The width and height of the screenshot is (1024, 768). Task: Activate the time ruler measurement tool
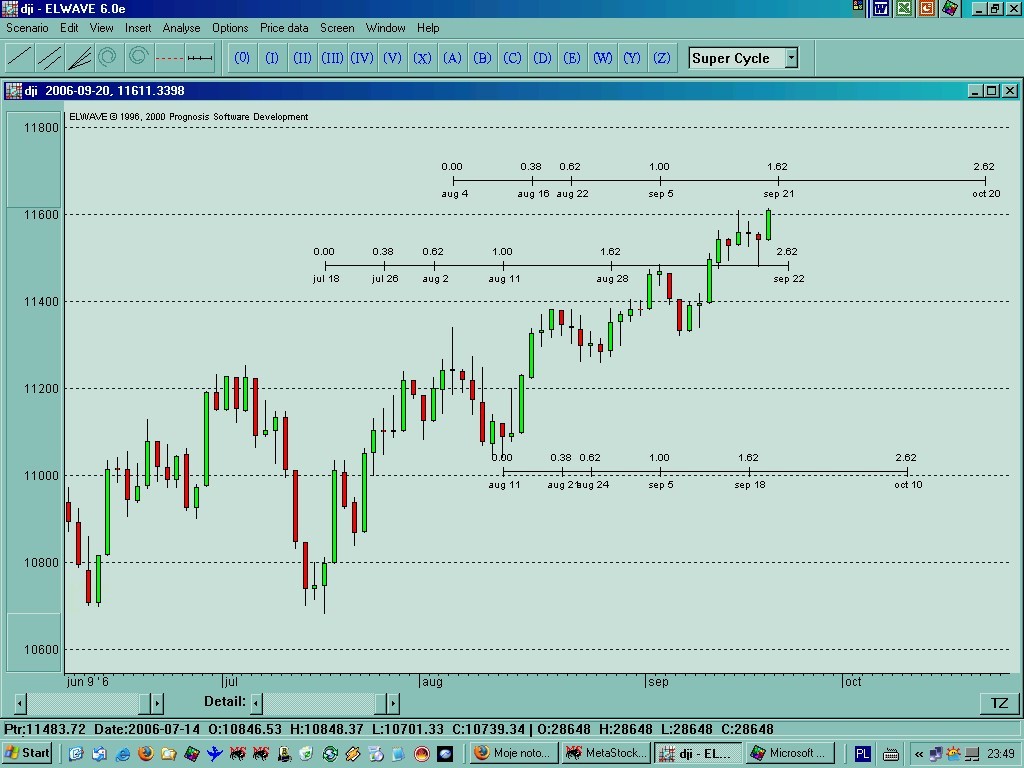pyautogui.click(x=200, y=58)
